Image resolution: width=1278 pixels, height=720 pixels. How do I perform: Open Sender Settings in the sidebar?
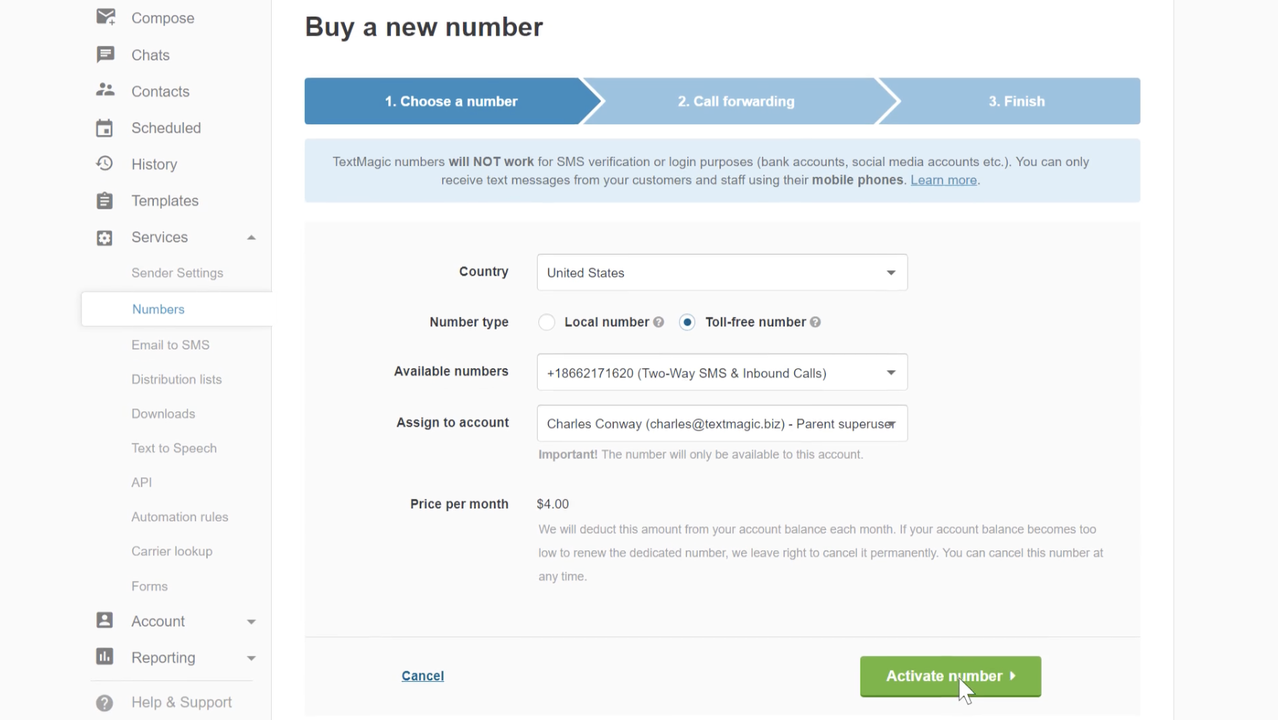click(177, 273)
